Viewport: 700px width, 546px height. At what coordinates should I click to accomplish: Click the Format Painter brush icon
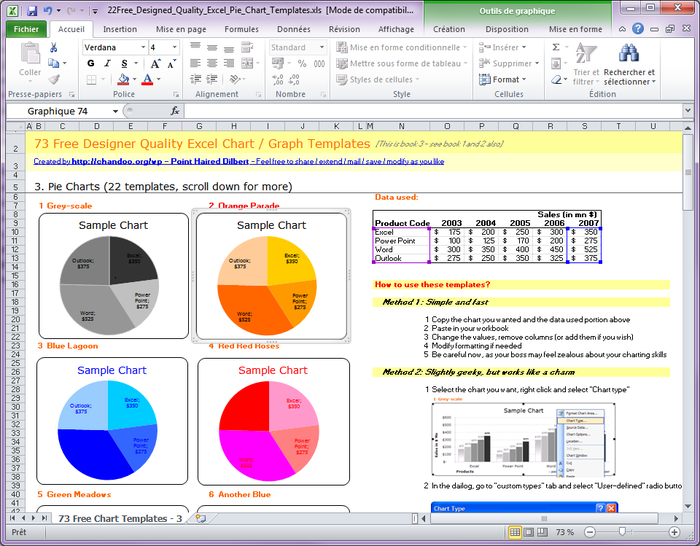click(54, 79)
